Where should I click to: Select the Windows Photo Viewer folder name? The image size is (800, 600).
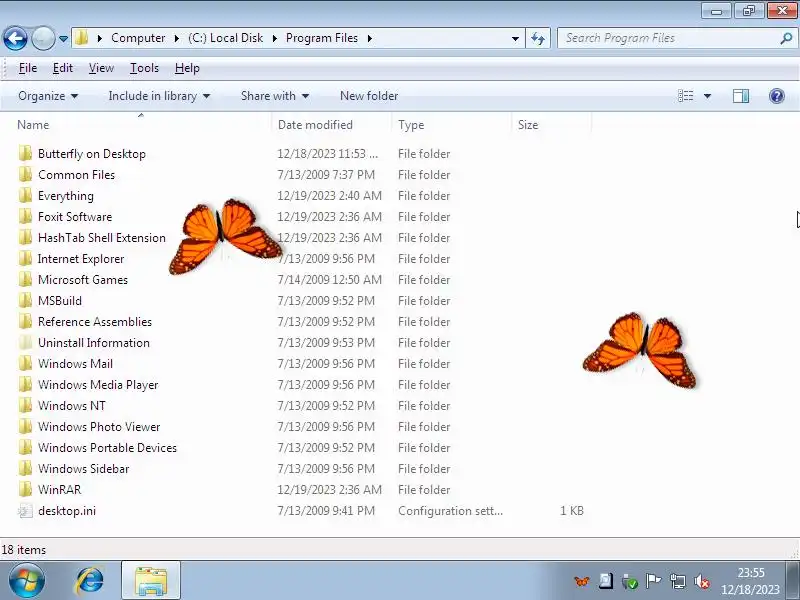99,427
